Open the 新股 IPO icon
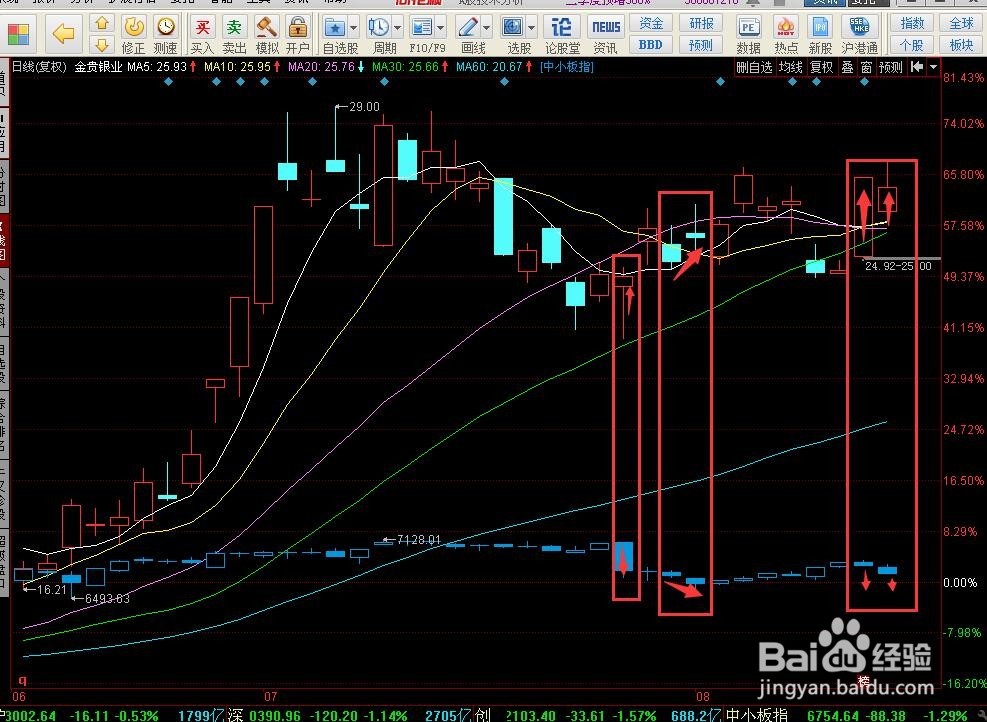This screenshot has height=722, width=987. coord(821,35)
